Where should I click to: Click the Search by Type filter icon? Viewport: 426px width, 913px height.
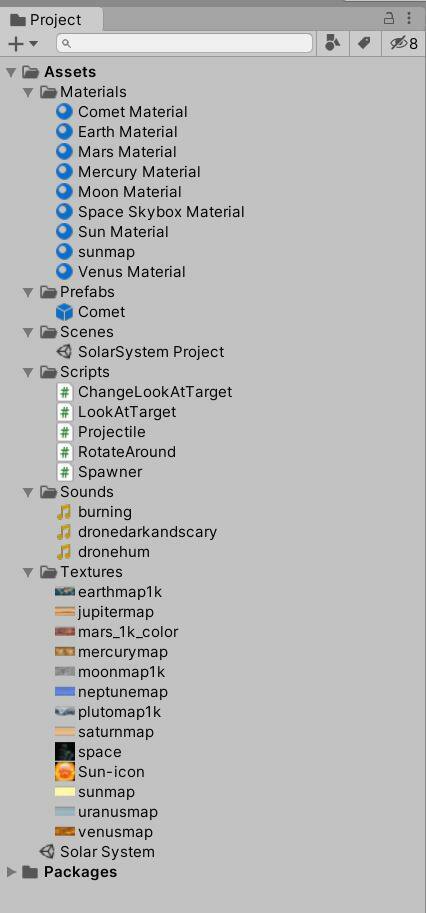click(x=332, y=43)
